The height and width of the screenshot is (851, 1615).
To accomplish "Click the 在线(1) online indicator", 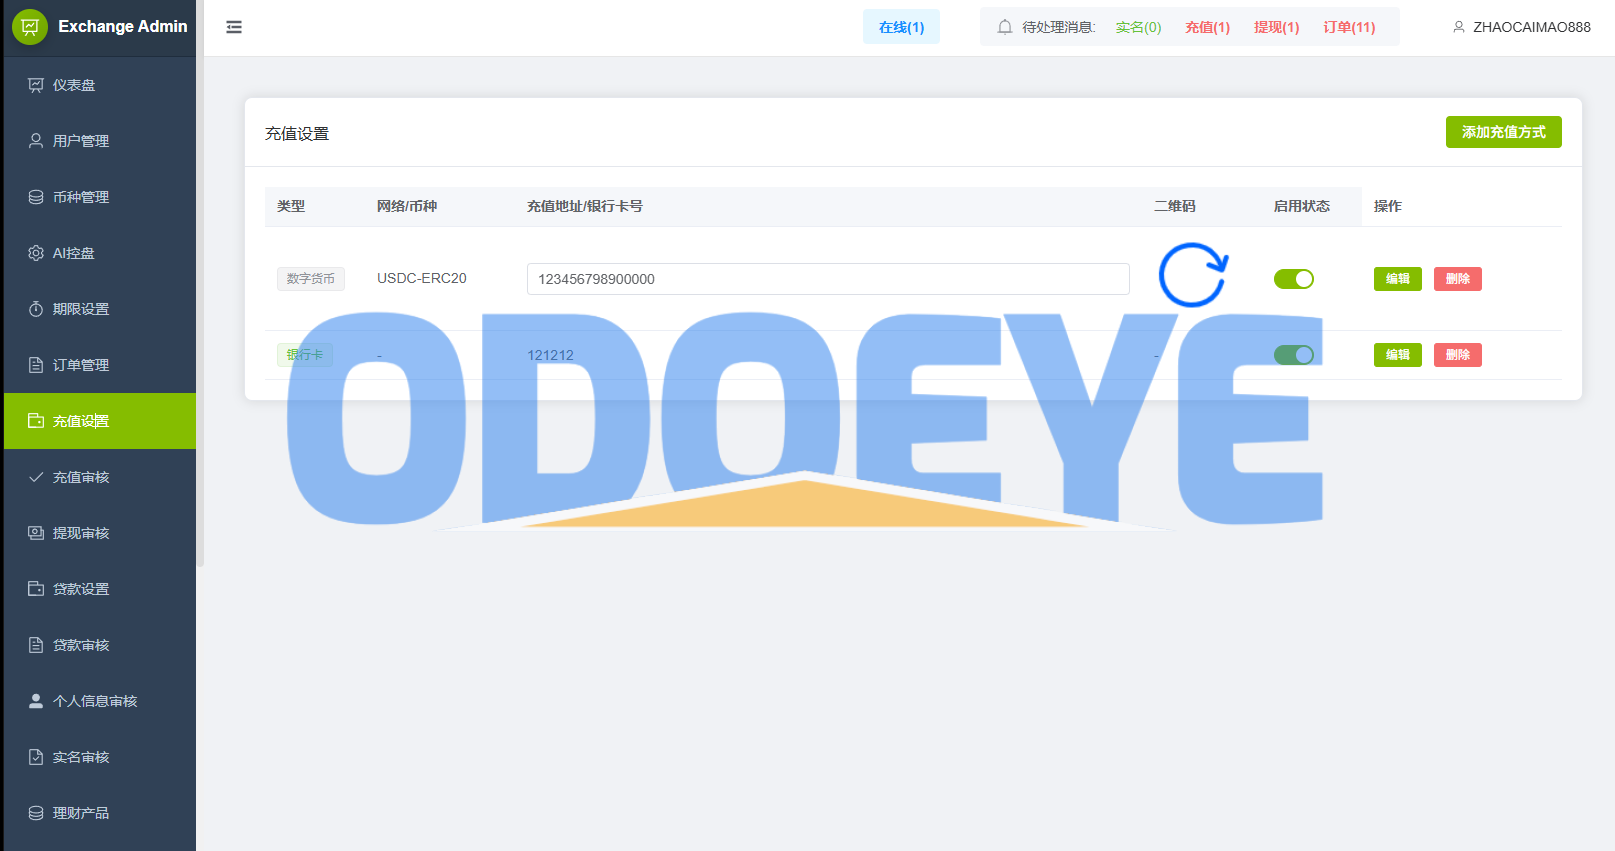I will 901,27.
